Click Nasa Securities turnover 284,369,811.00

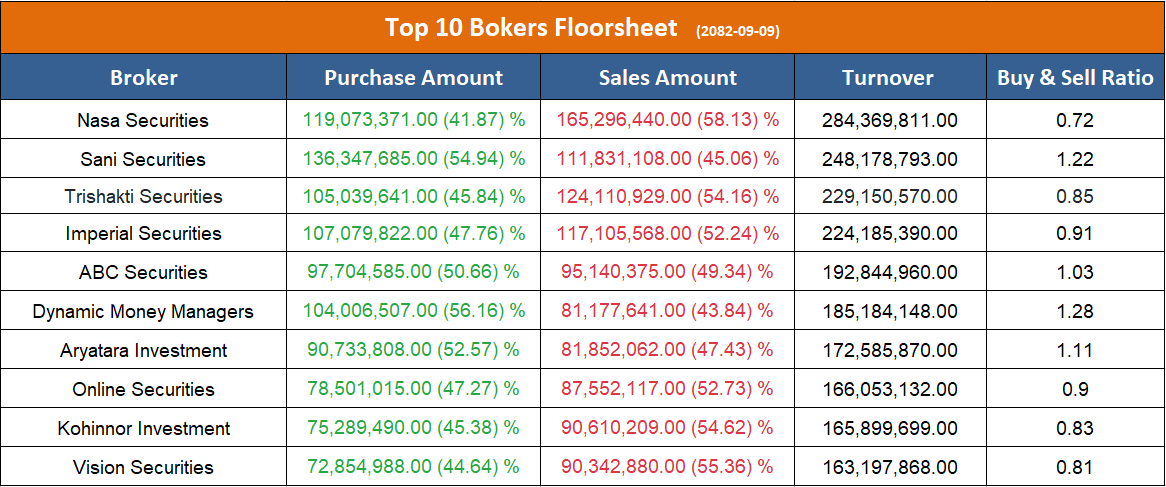click(x=889, y=120)
